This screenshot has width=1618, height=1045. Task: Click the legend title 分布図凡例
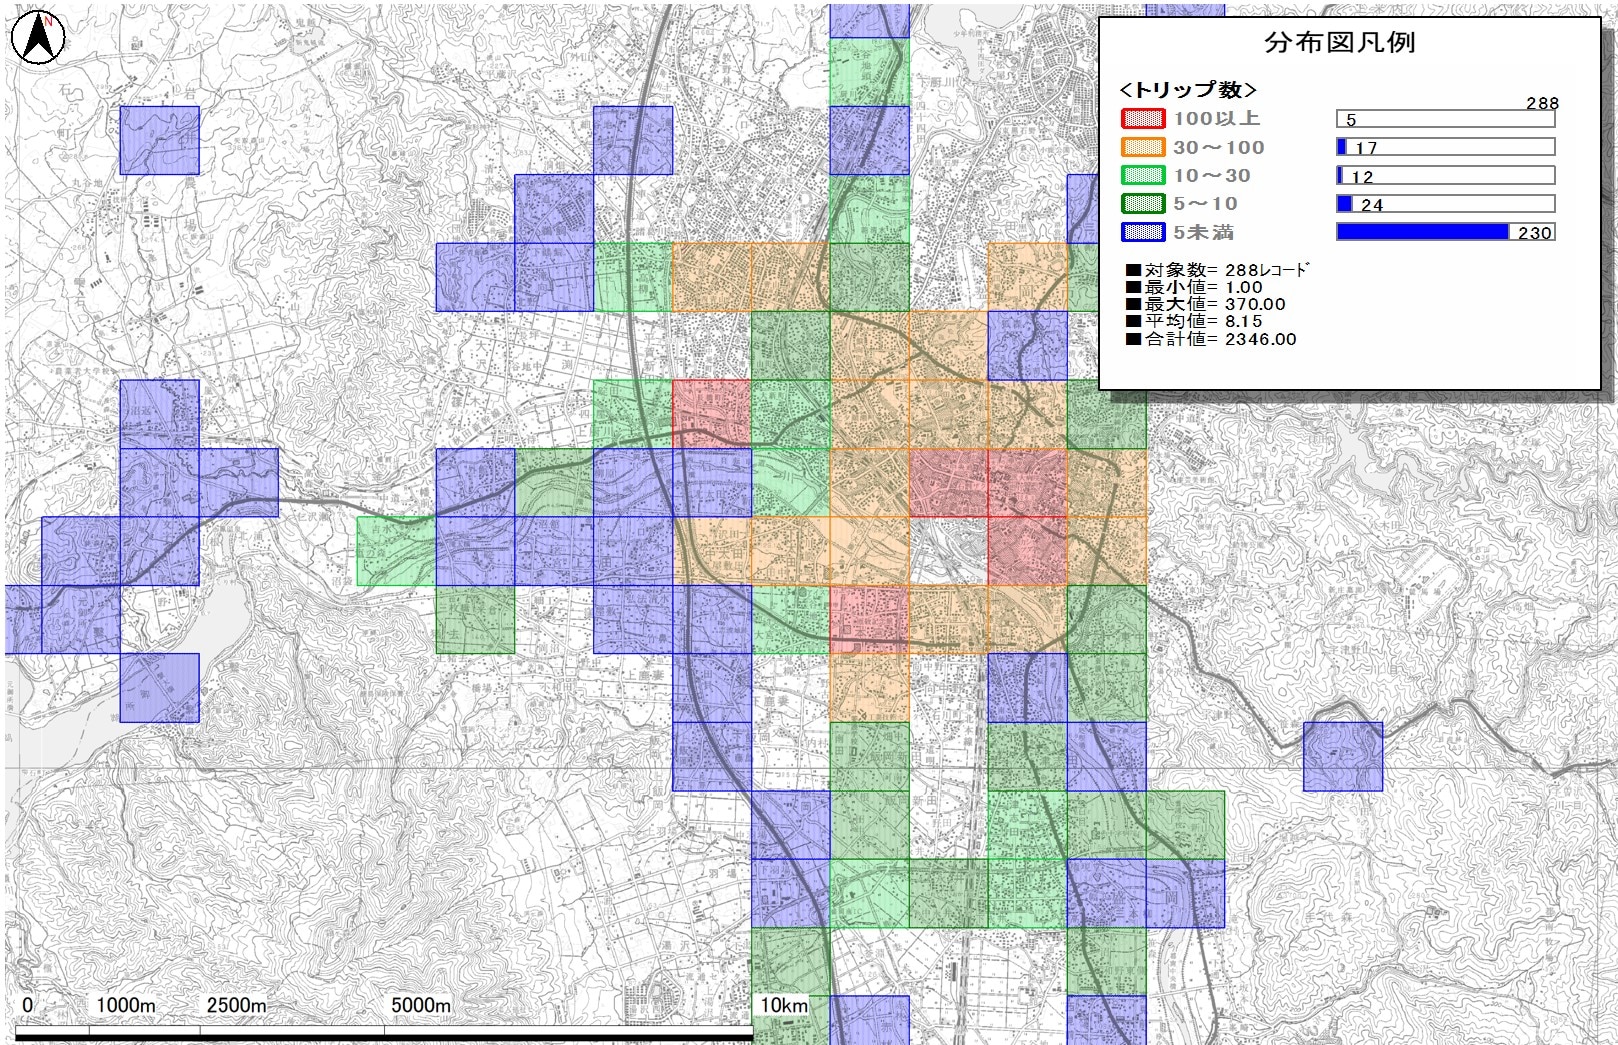pyautogui.click(x=1340, y=43)
